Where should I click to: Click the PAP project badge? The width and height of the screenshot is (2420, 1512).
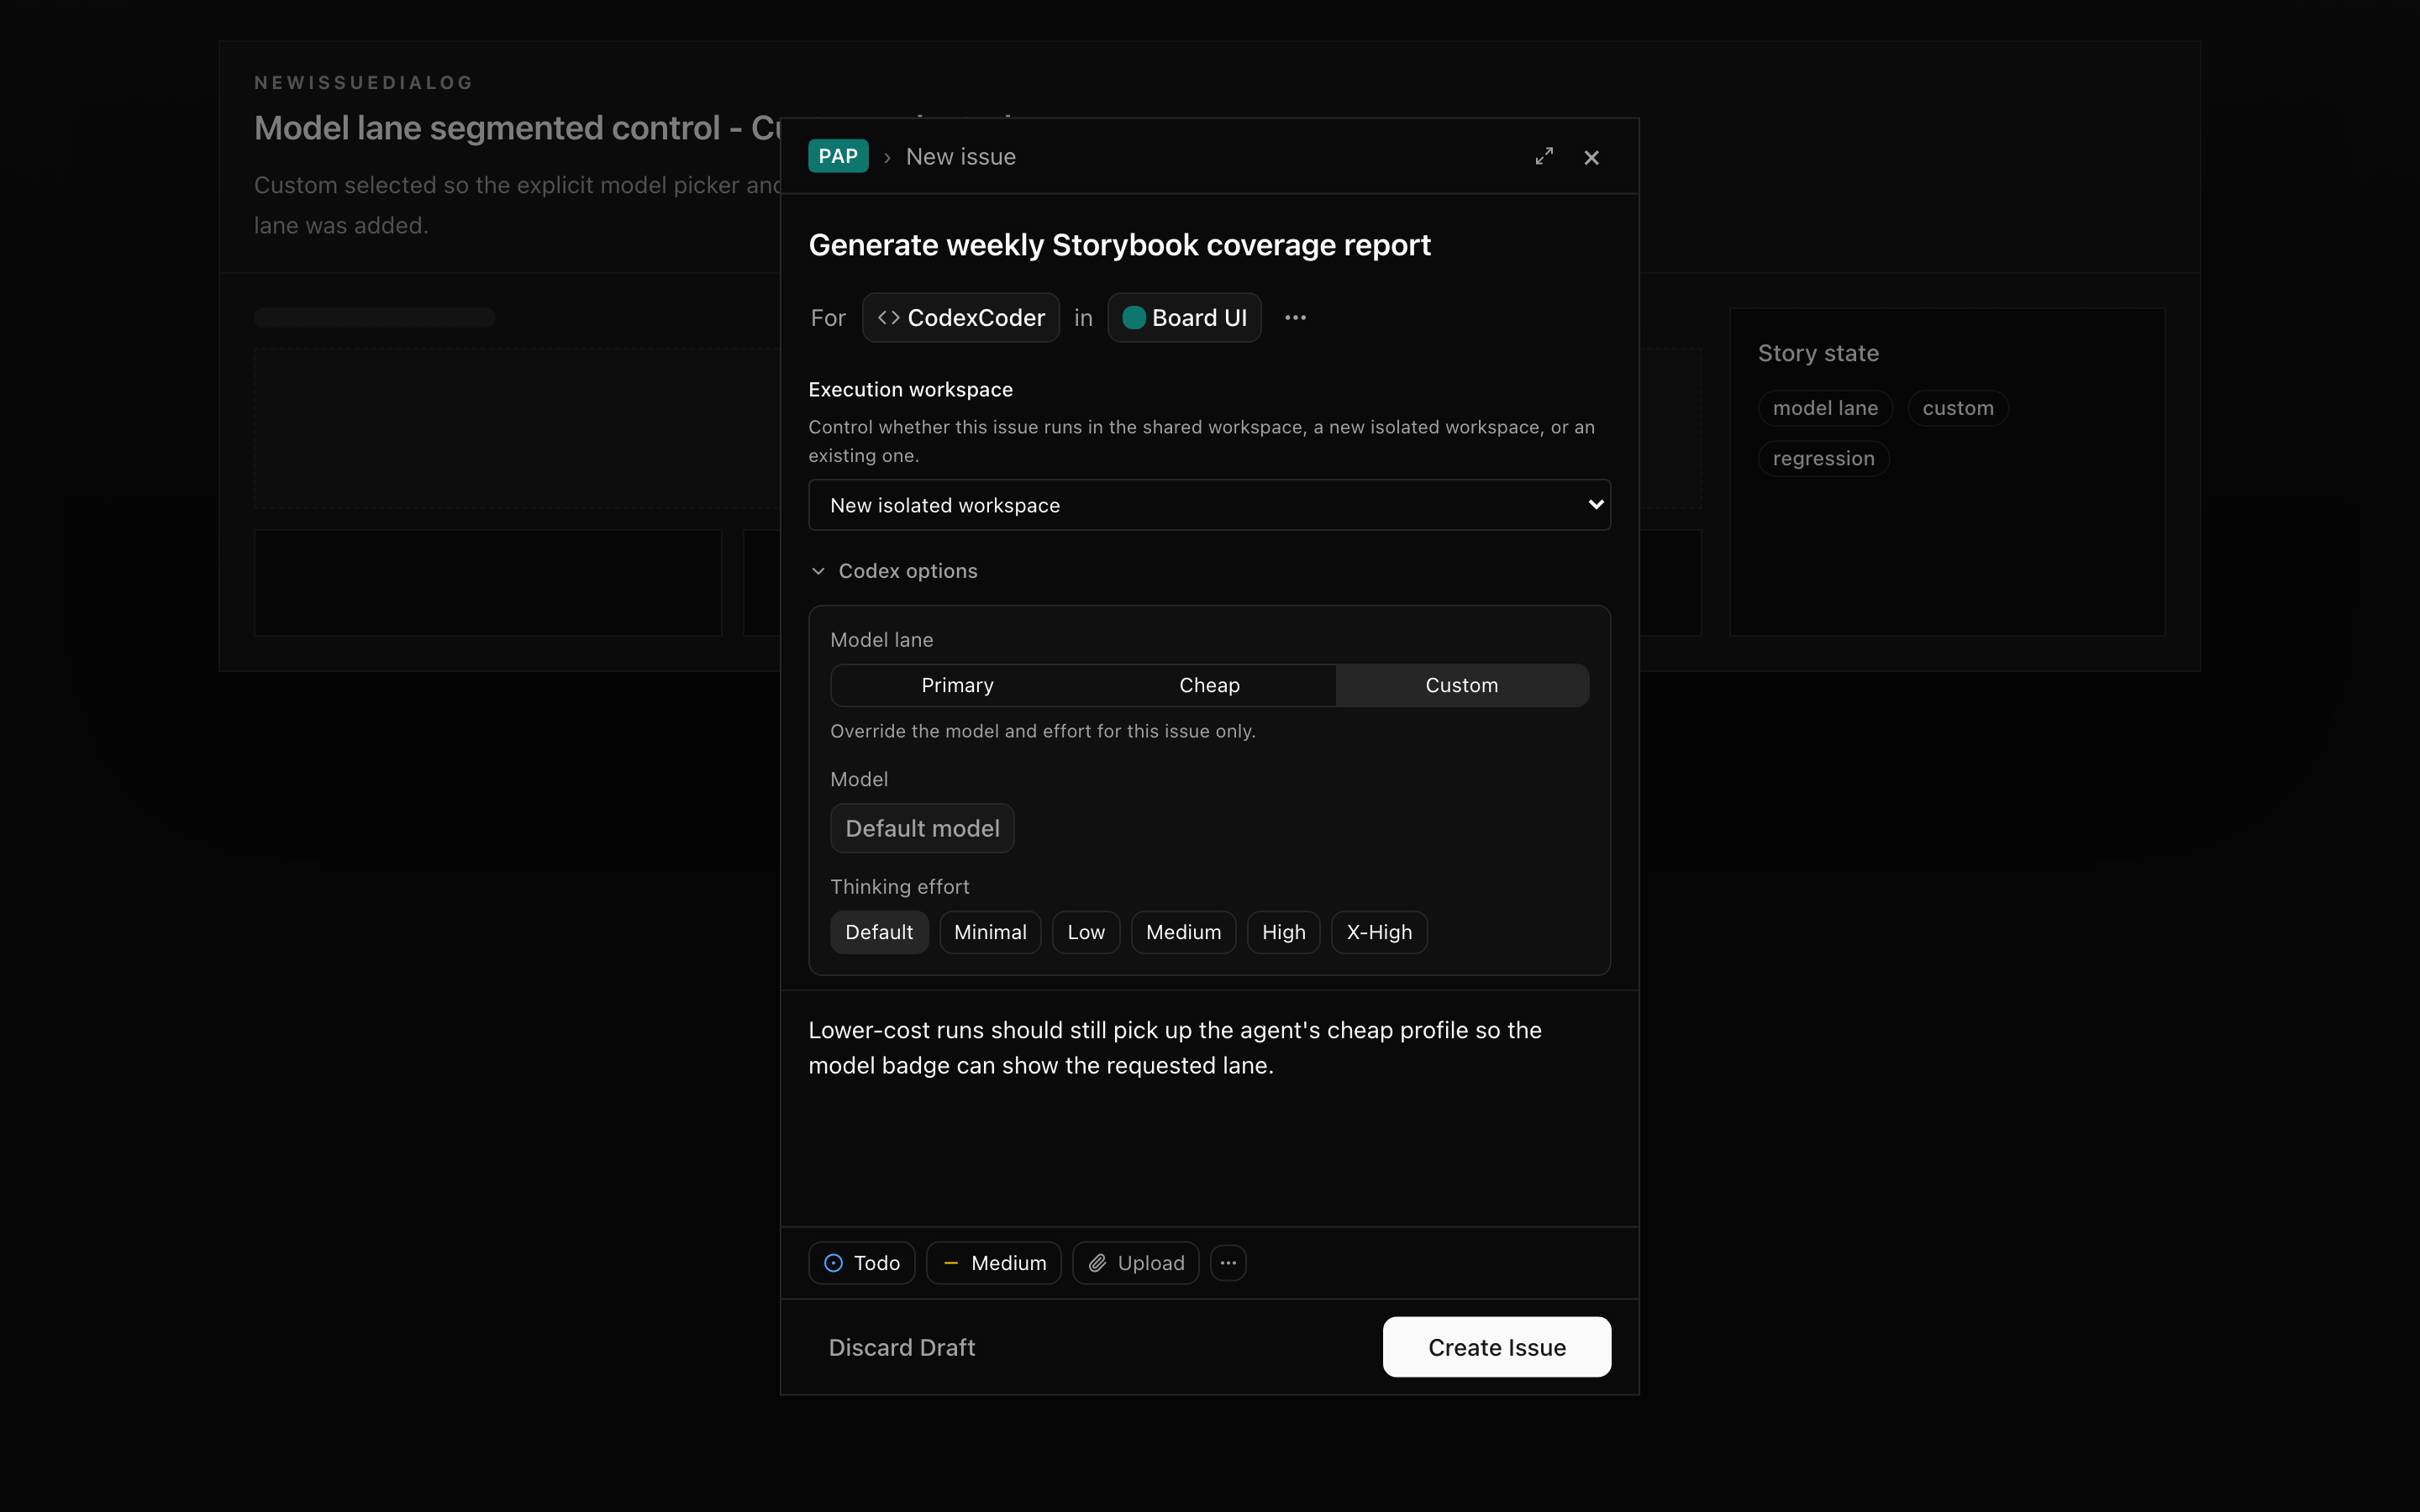click(x=838, y=156)
